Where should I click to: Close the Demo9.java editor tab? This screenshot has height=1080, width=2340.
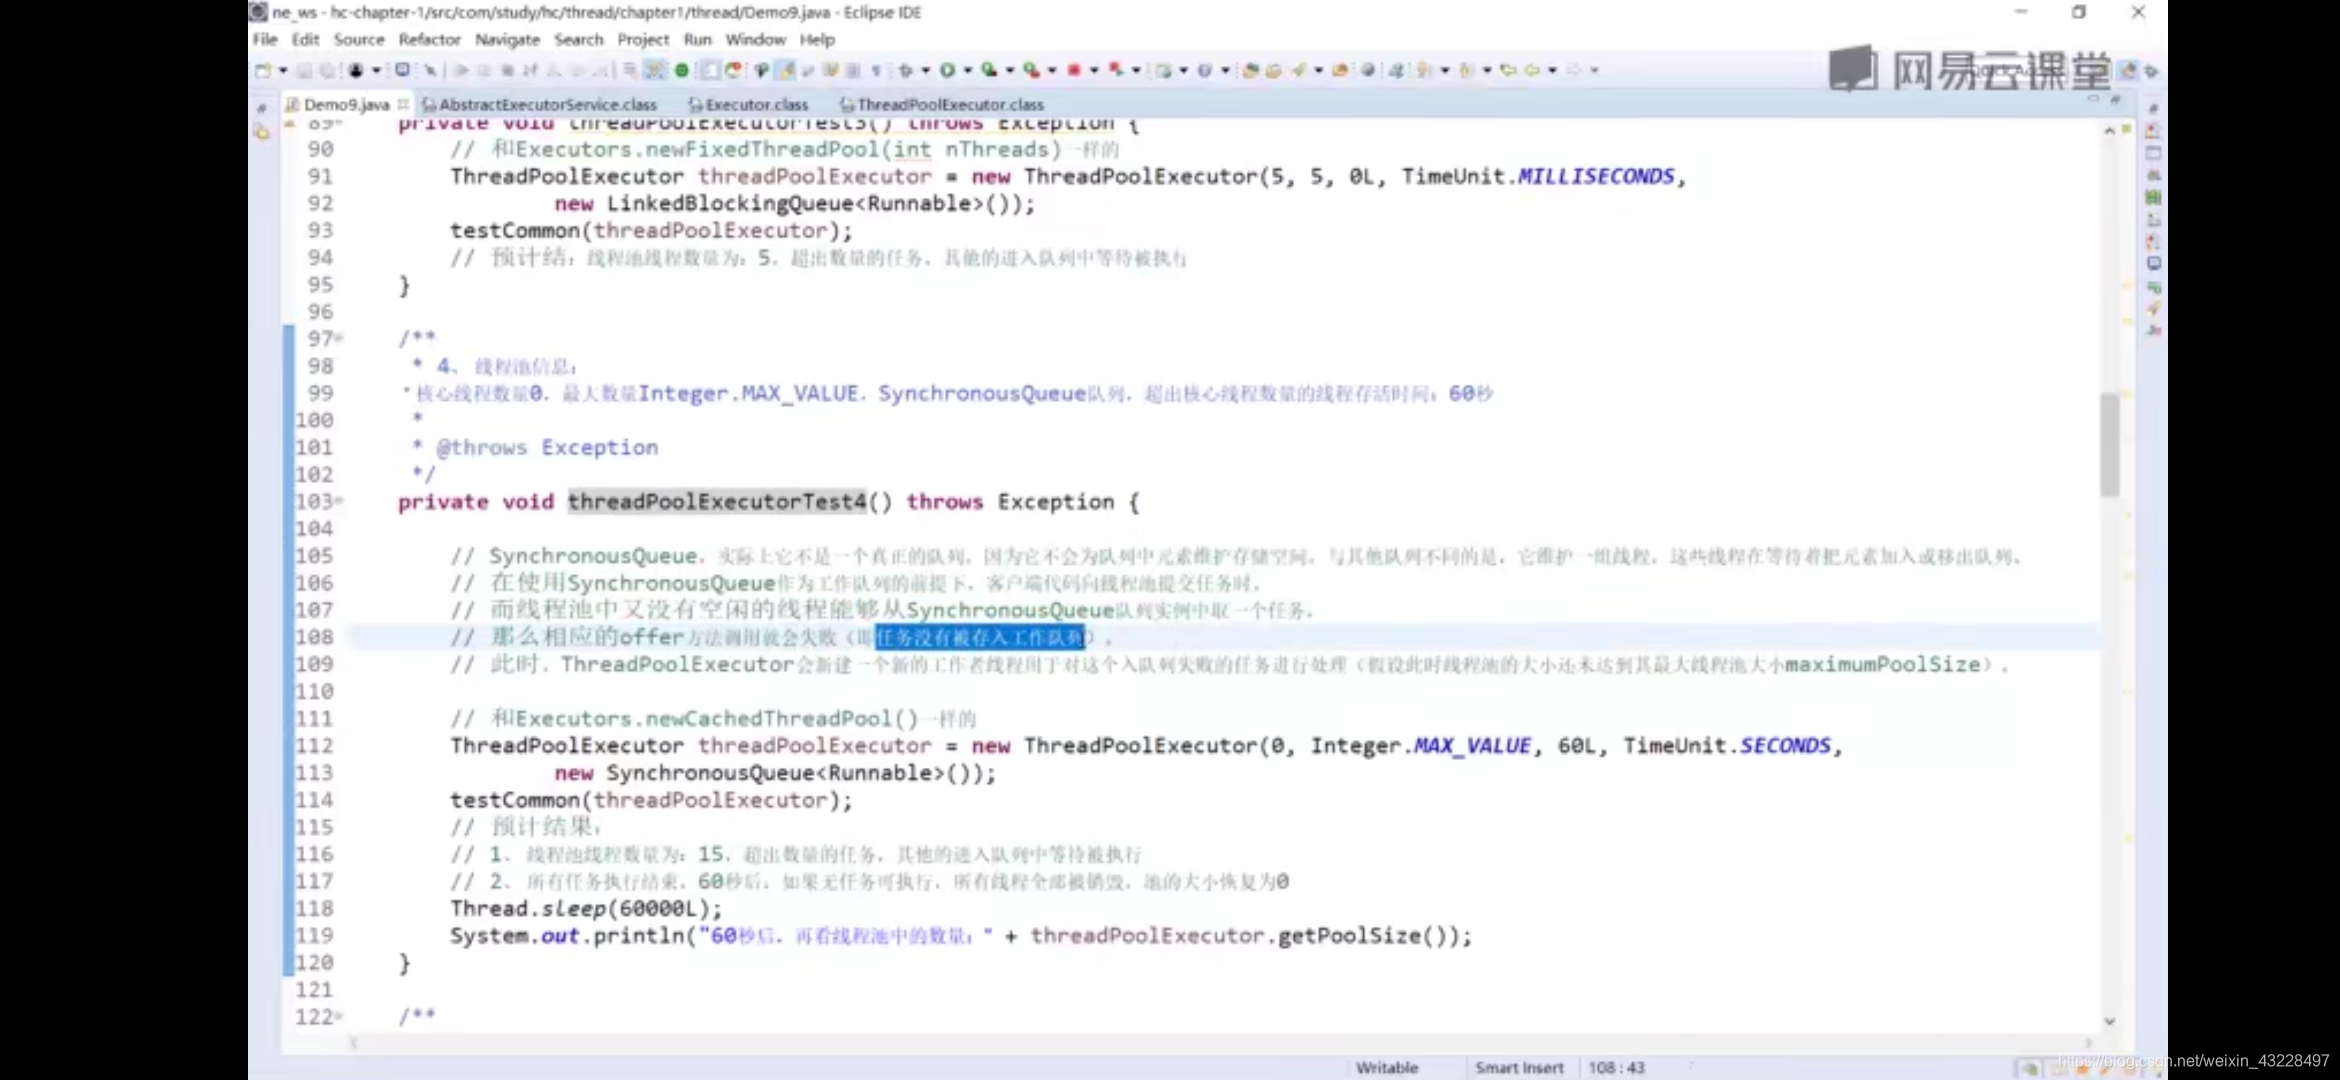[403, 104]
